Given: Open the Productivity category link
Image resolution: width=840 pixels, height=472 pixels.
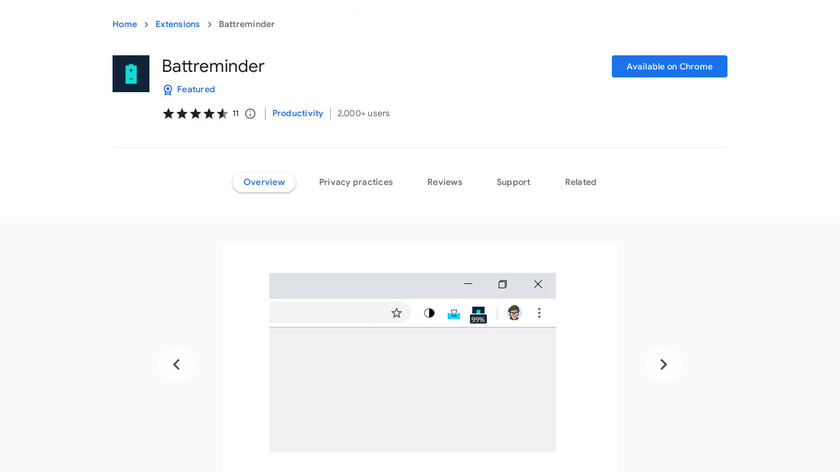Looking at the screenshot, I should coord(298,114).
